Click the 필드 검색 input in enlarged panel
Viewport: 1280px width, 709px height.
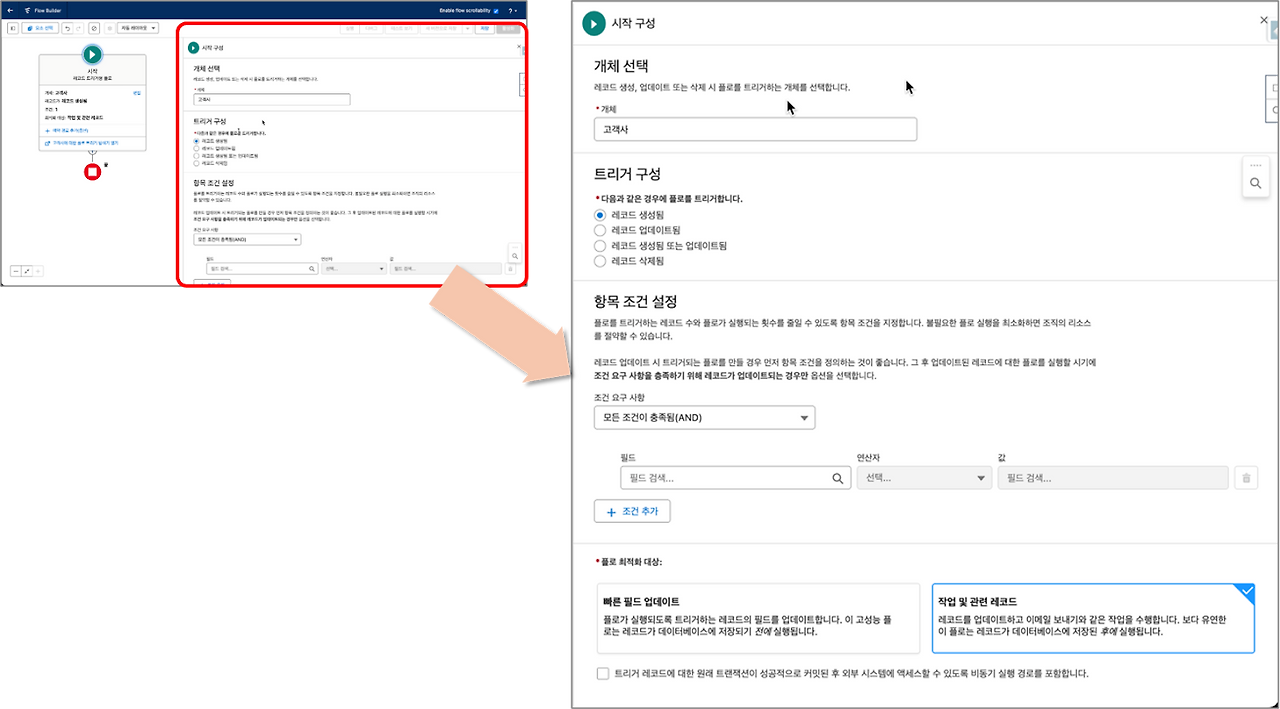736,479
